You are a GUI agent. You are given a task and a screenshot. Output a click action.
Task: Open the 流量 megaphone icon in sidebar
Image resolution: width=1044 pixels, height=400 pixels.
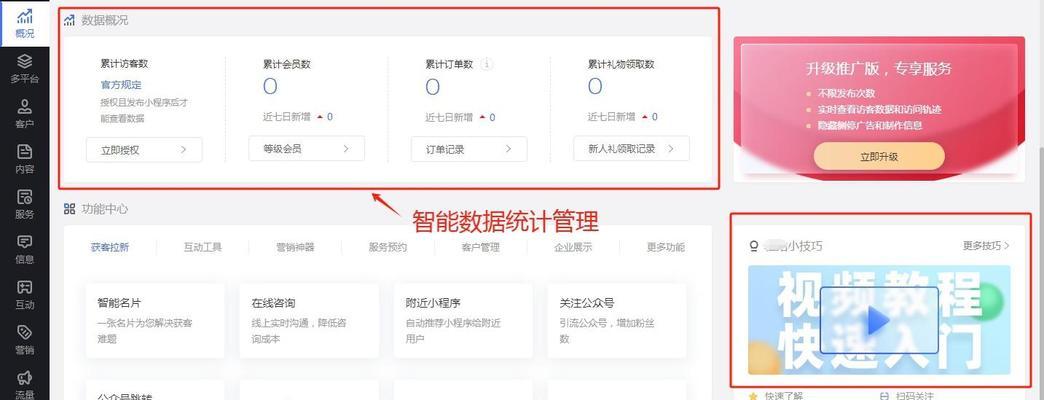[x=25, y=377]
